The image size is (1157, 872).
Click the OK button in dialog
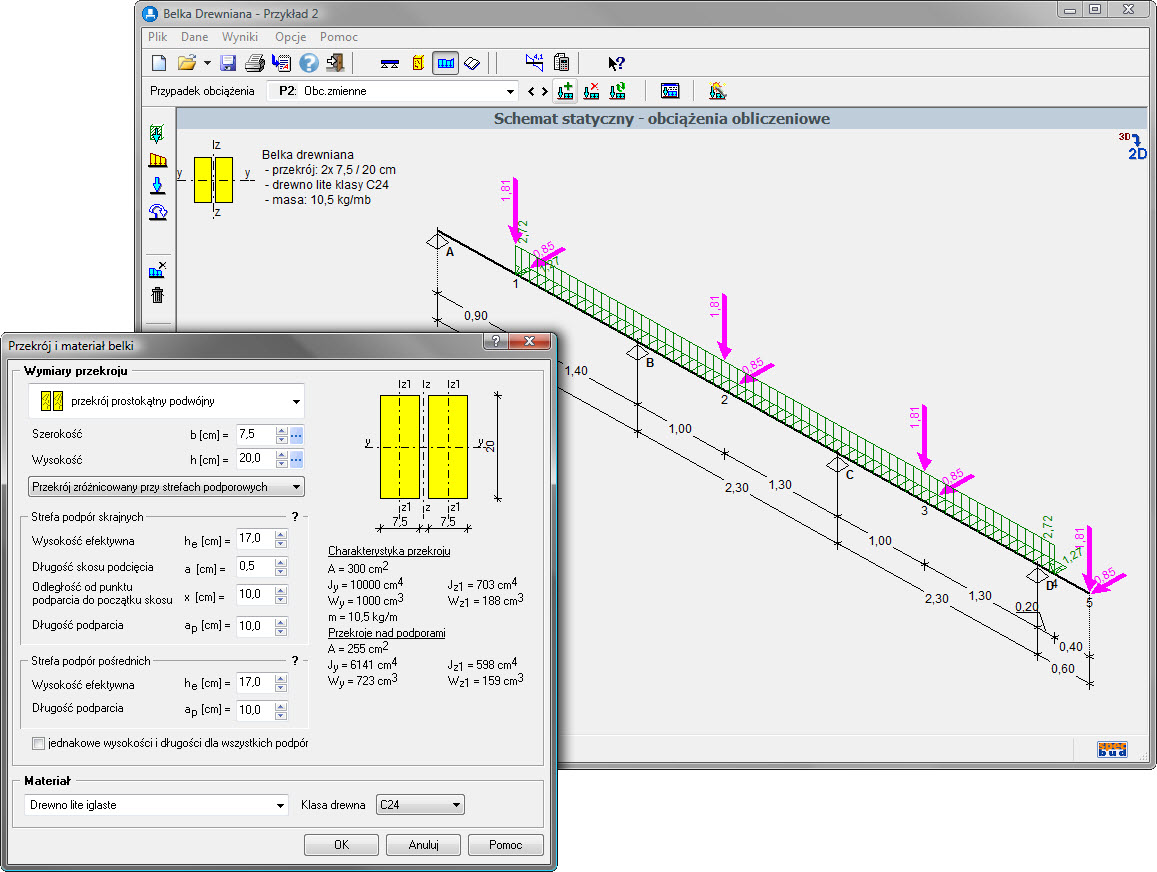341,845
